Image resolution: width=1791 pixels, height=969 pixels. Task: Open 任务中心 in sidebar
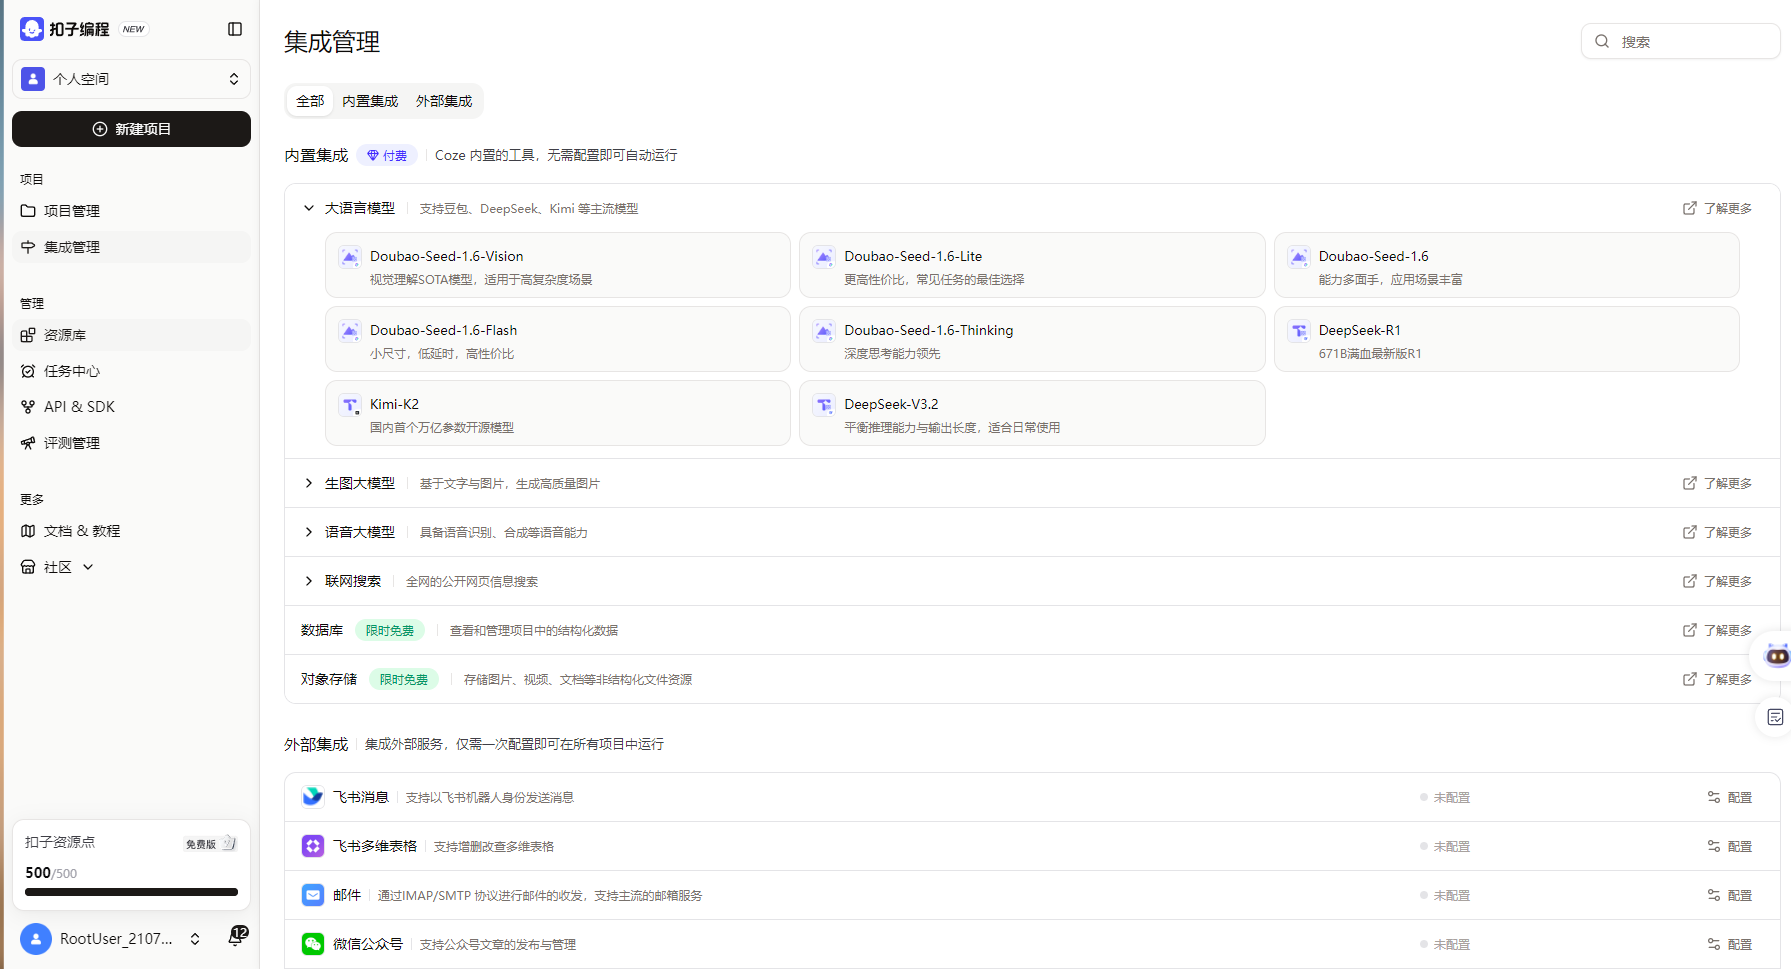click(x=131, y=371)
